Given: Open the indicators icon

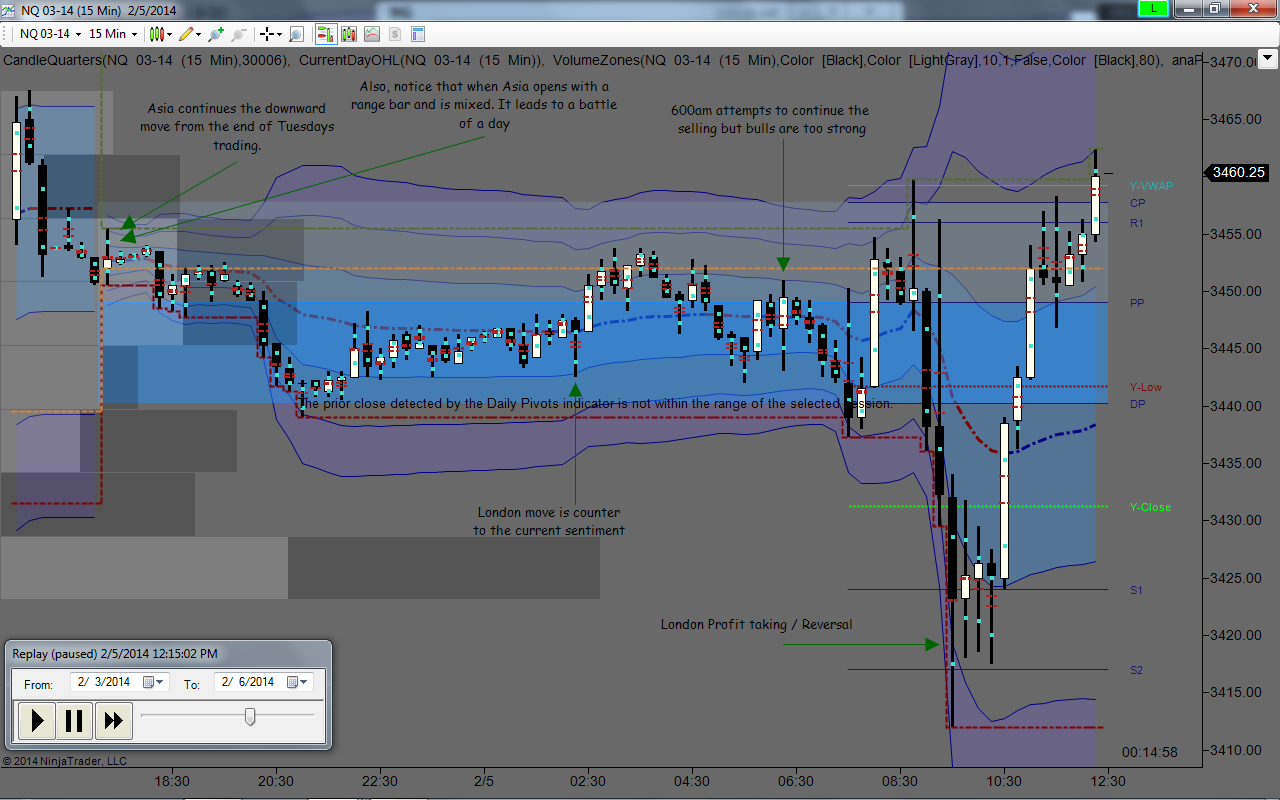Looking at the screenshot, I should pos(372,34).
